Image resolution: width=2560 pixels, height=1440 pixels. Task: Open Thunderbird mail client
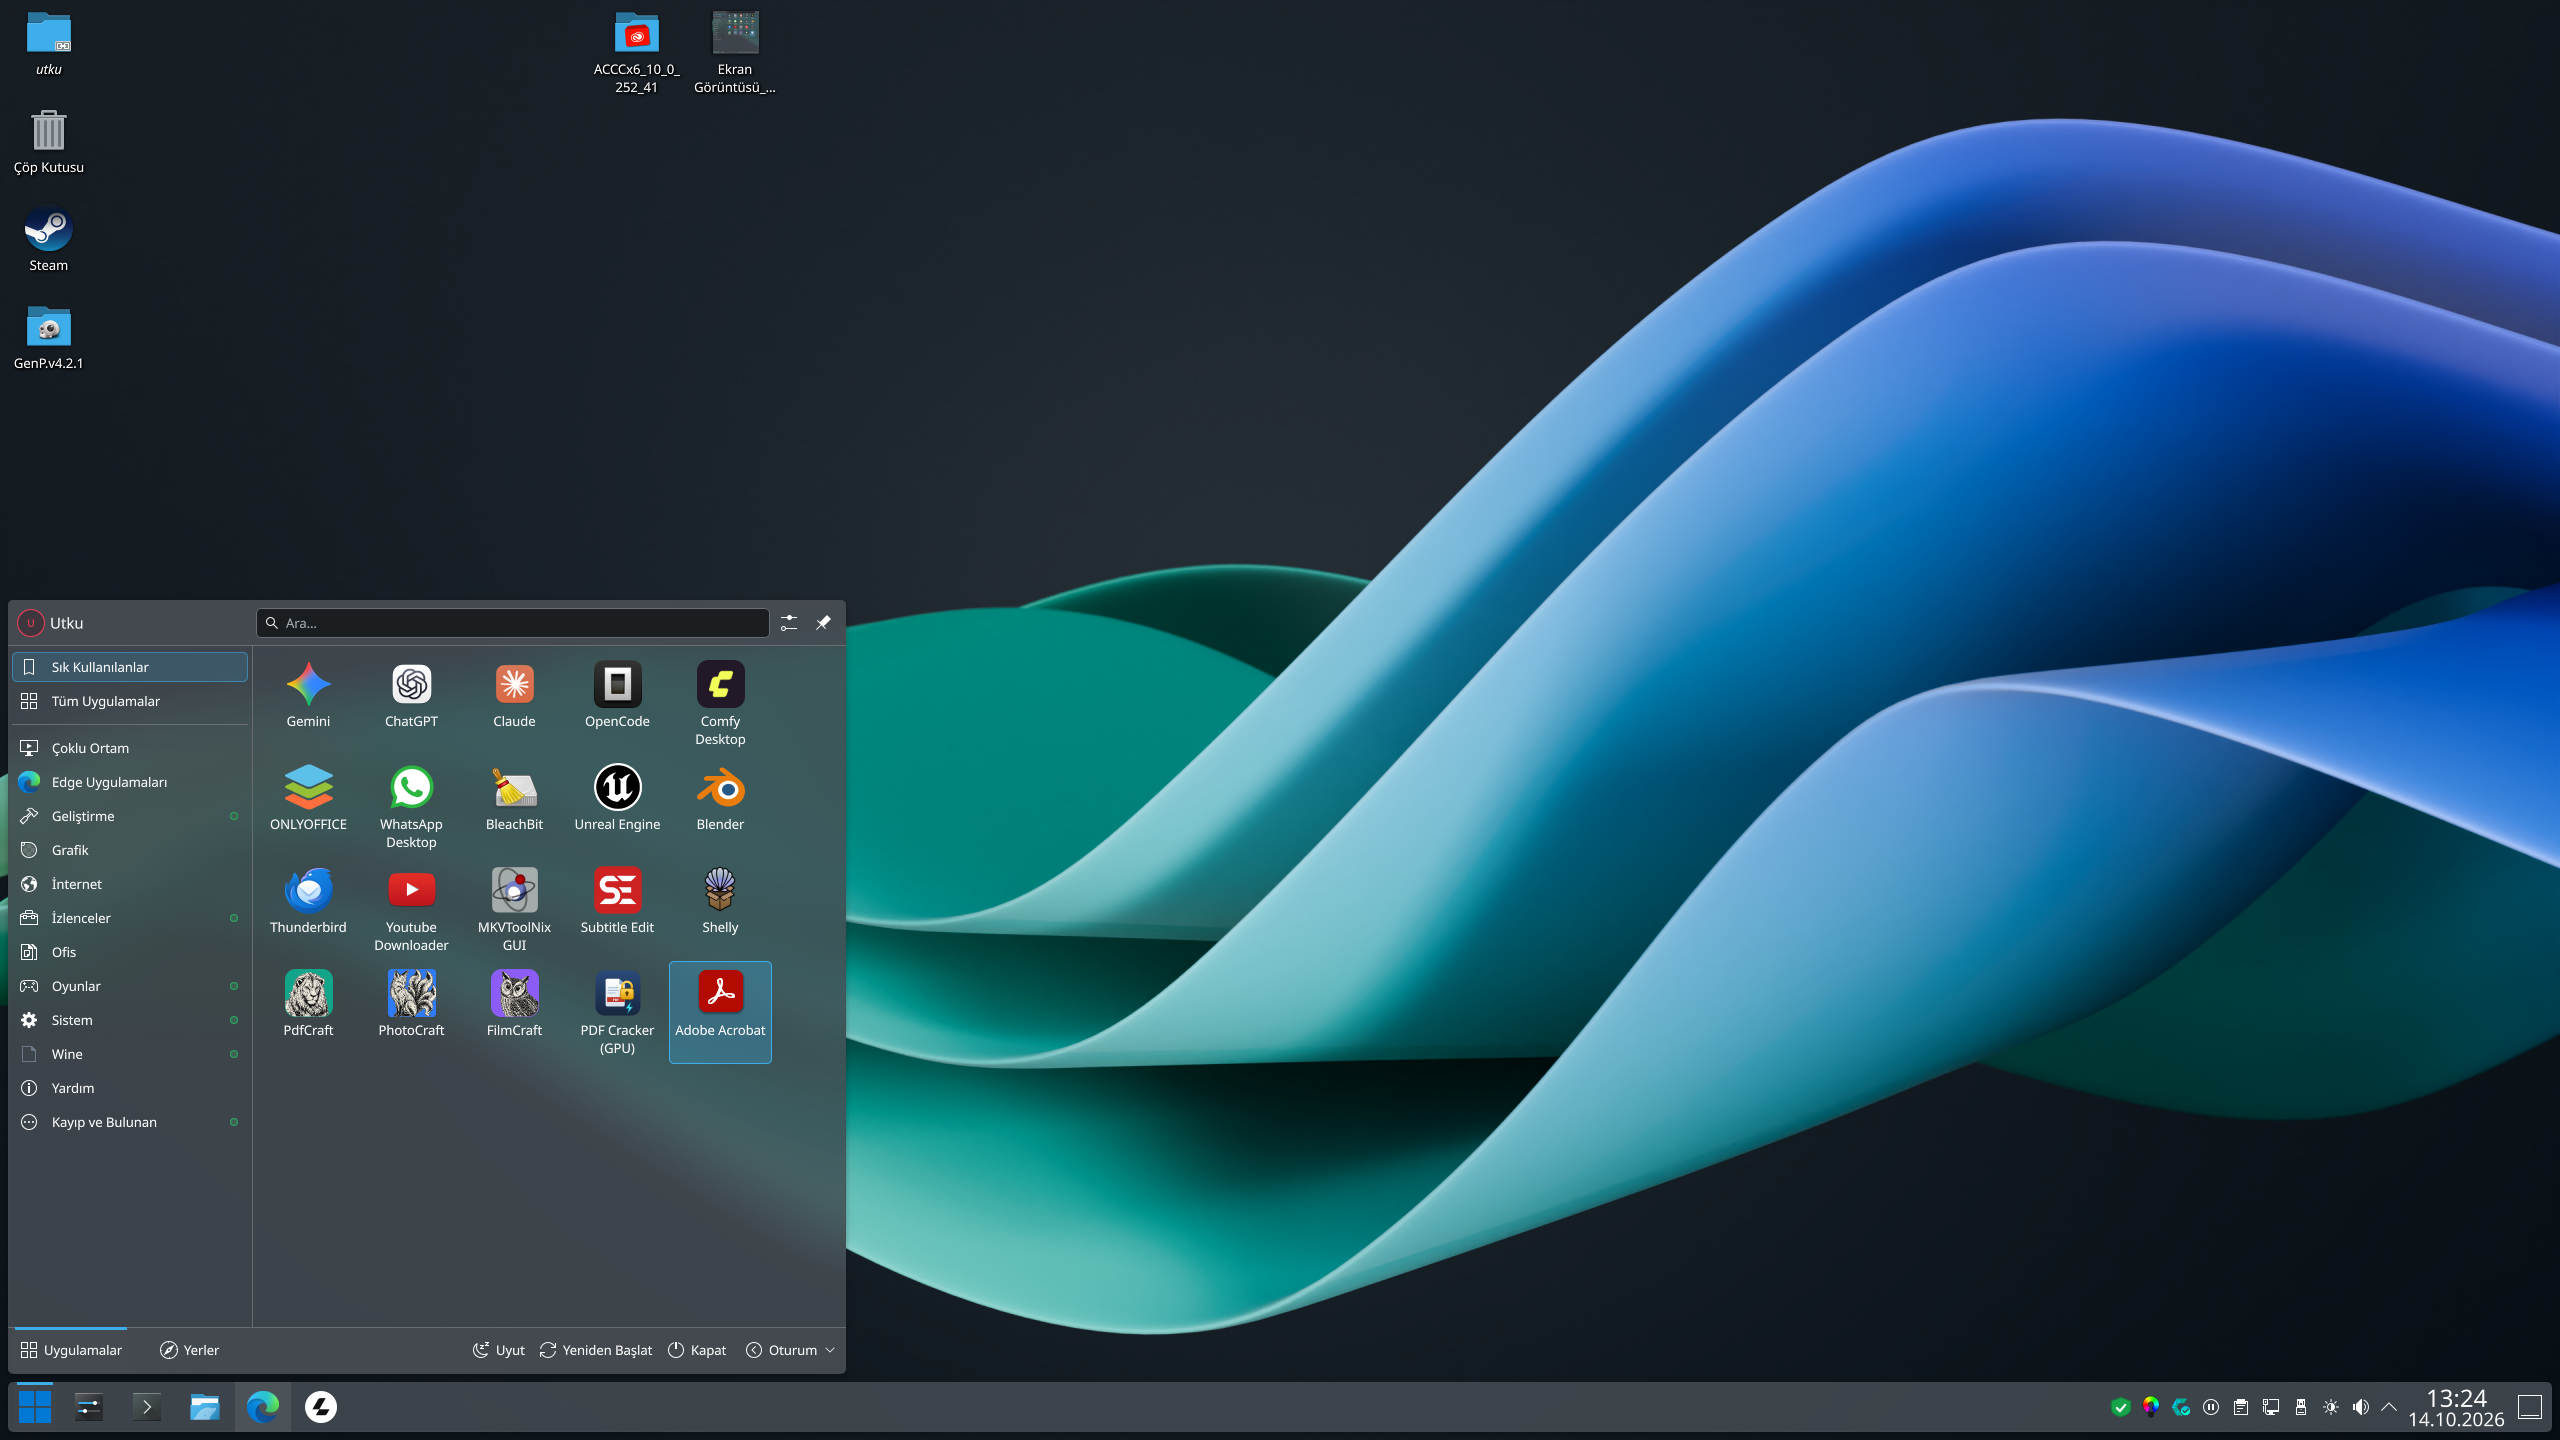tap(308, 900)
